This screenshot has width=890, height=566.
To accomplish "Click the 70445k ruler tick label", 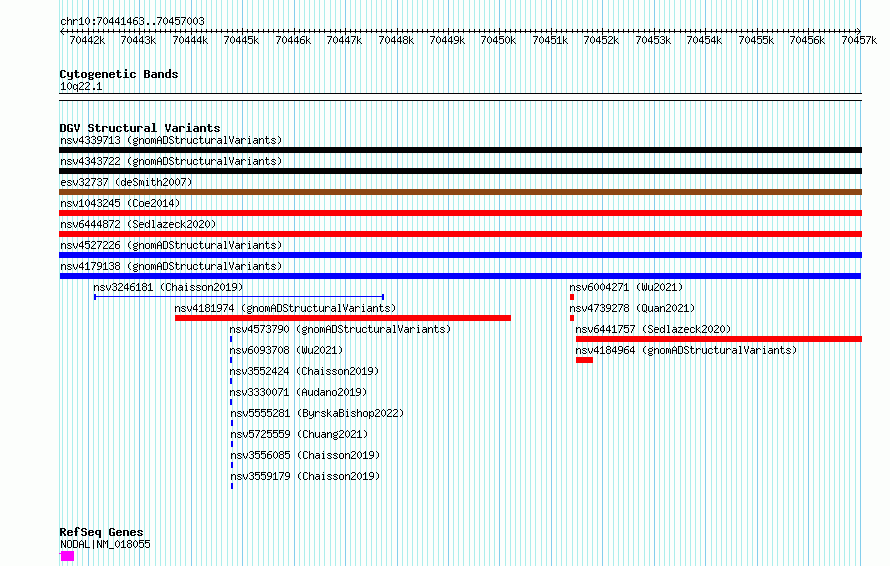I will coord(241,40).
